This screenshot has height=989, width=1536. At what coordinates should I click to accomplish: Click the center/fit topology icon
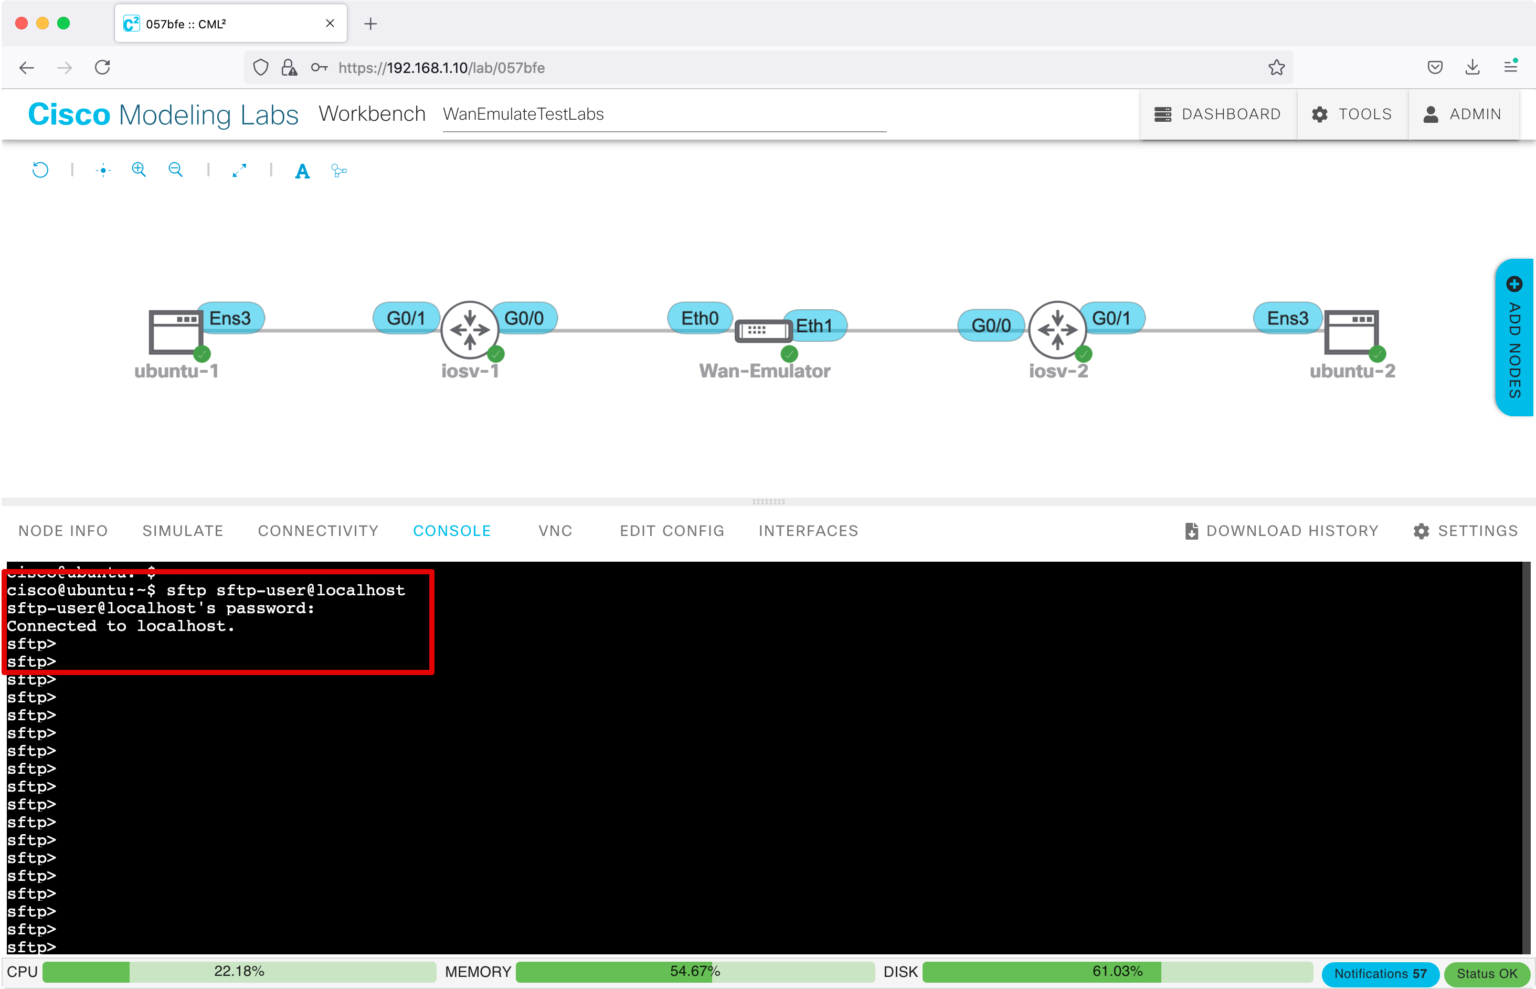[103, 170]
